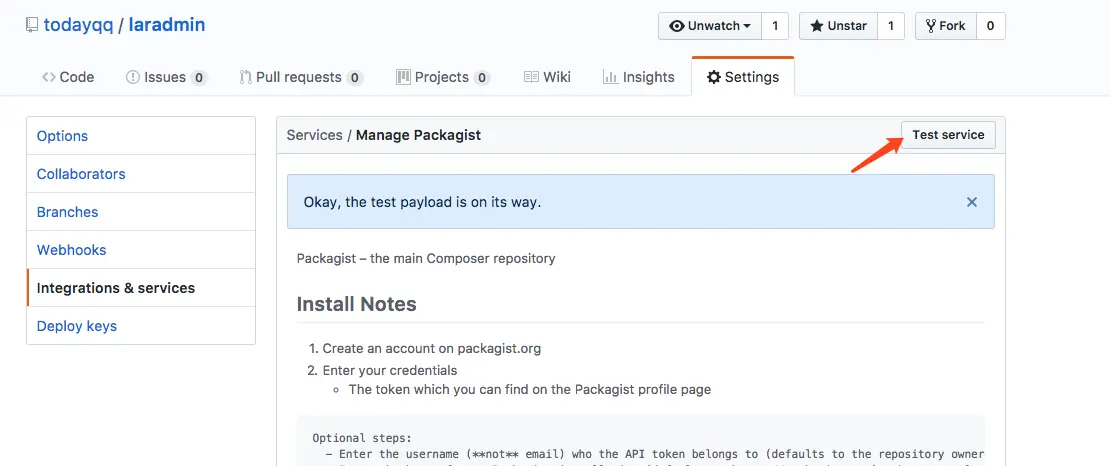The width and height of the screenshot is (1110, 466).
Task: Select Options in the sidebar
Action: (x=62, y=136)
